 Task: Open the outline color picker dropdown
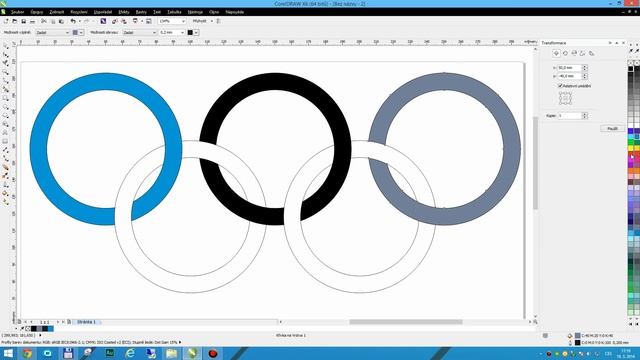[x=196, y=32]
